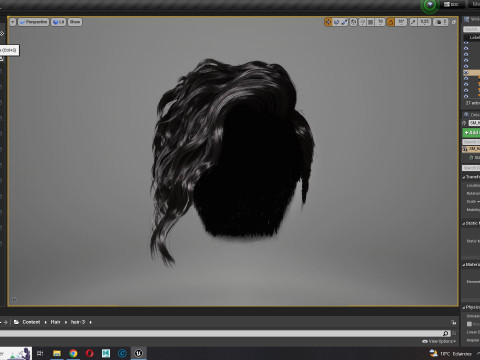
Task: Click the Rotation label in Transform
Action: [473, 193]
